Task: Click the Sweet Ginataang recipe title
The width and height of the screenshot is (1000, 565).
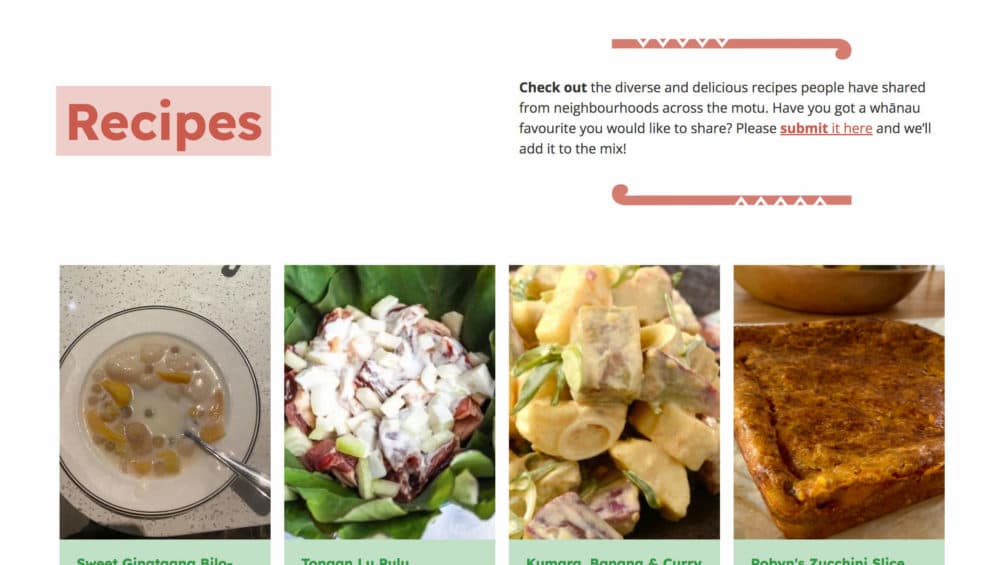Action: click(x=154, y=561)
